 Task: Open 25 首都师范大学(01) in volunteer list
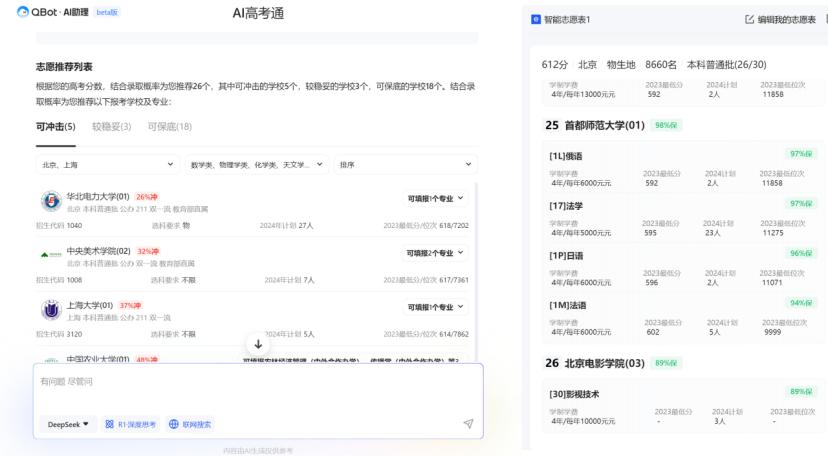click(x=595, y=125)
